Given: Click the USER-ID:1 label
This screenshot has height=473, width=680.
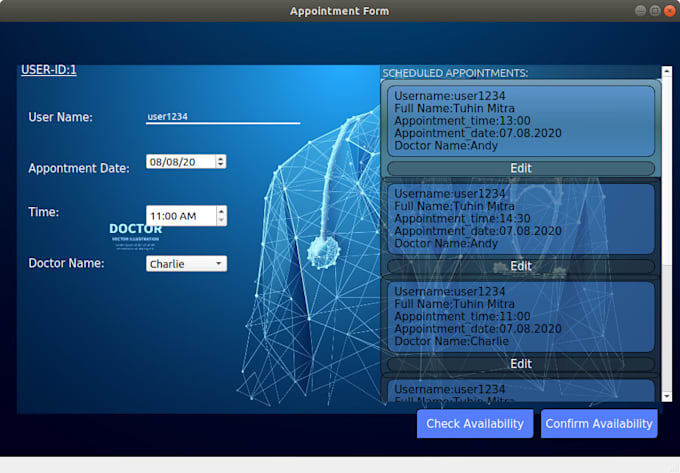Looking at the screenshot, I should point(49,70).
